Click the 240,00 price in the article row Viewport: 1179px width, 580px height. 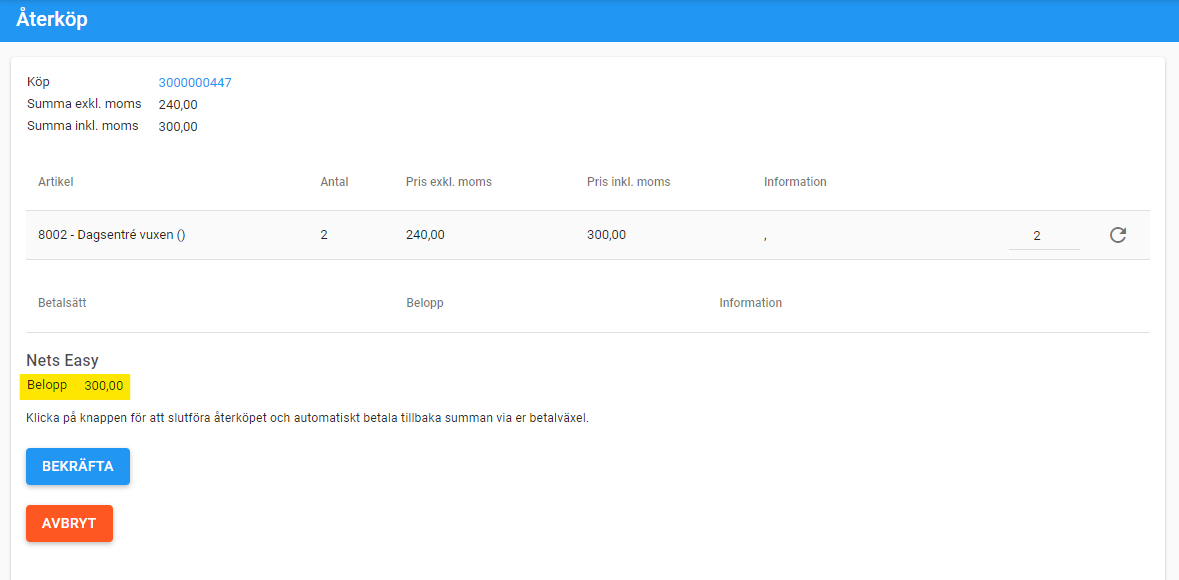[425, 235]
